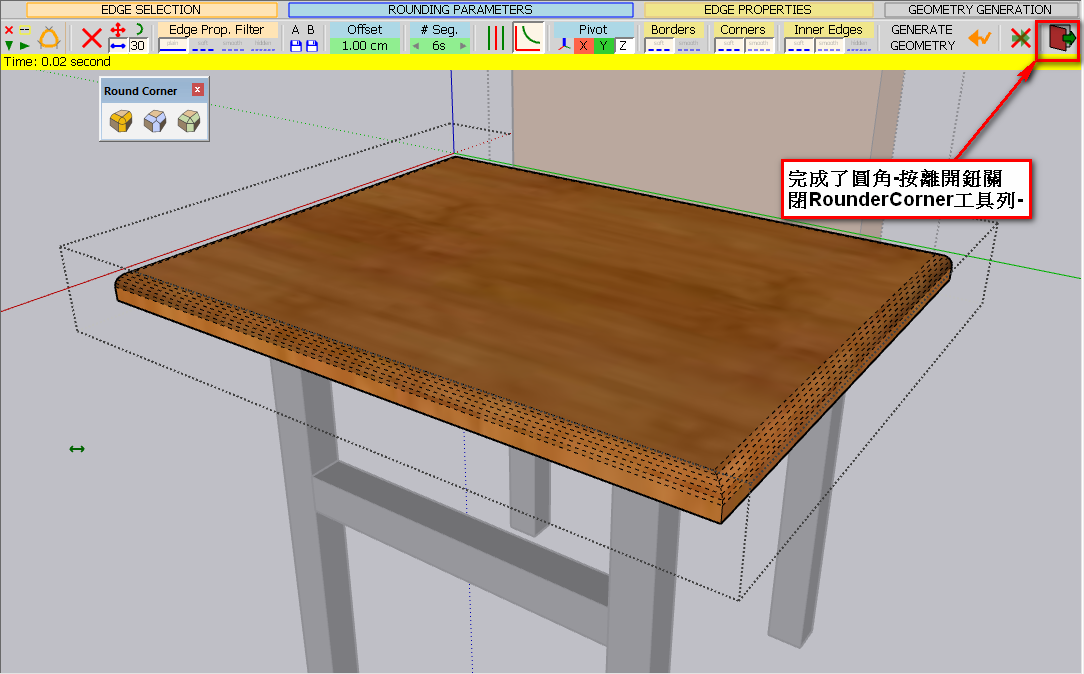Screen dimensions: 1084x674
Task: Click the segments value 6s
Action: pos(439,46)
